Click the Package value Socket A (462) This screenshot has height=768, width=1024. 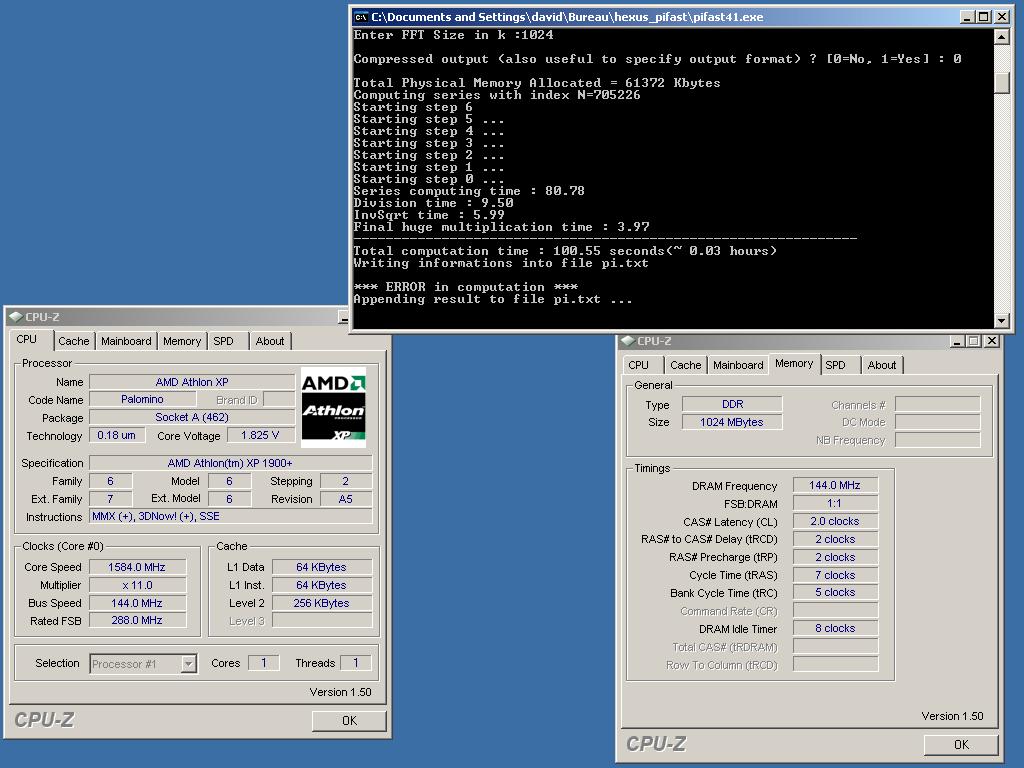tap(192, 417)
